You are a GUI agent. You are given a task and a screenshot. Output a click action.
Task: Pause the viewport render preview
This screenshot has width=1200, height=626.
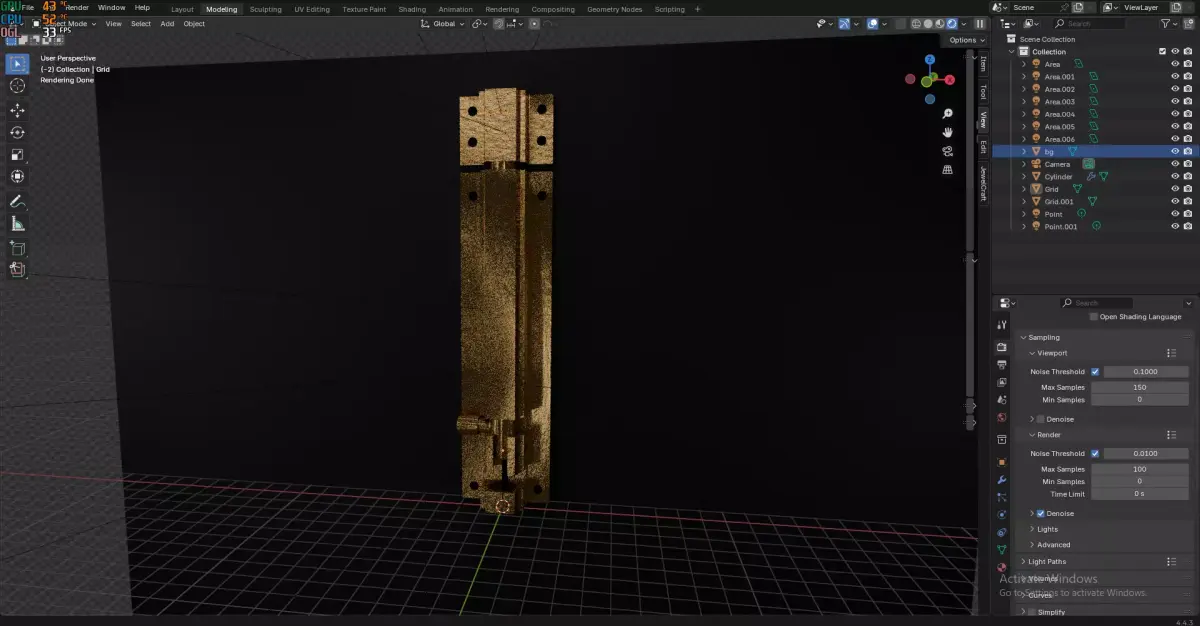[979, 23]
